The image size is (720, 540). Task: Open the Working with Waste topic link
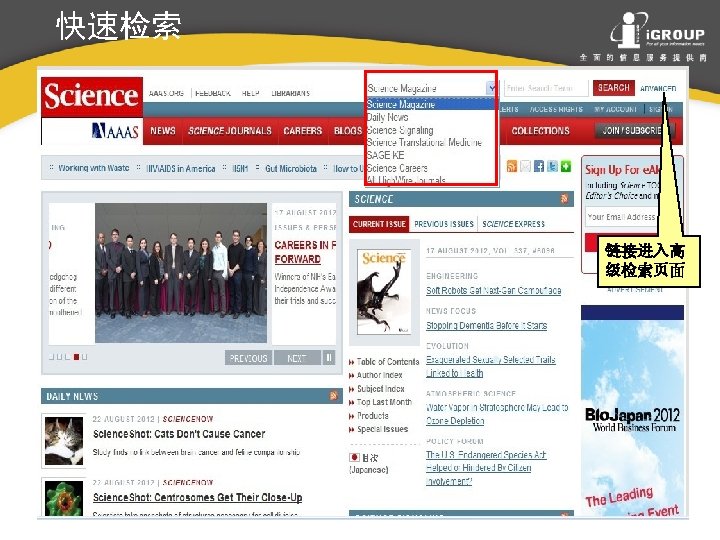click(94, 168)
